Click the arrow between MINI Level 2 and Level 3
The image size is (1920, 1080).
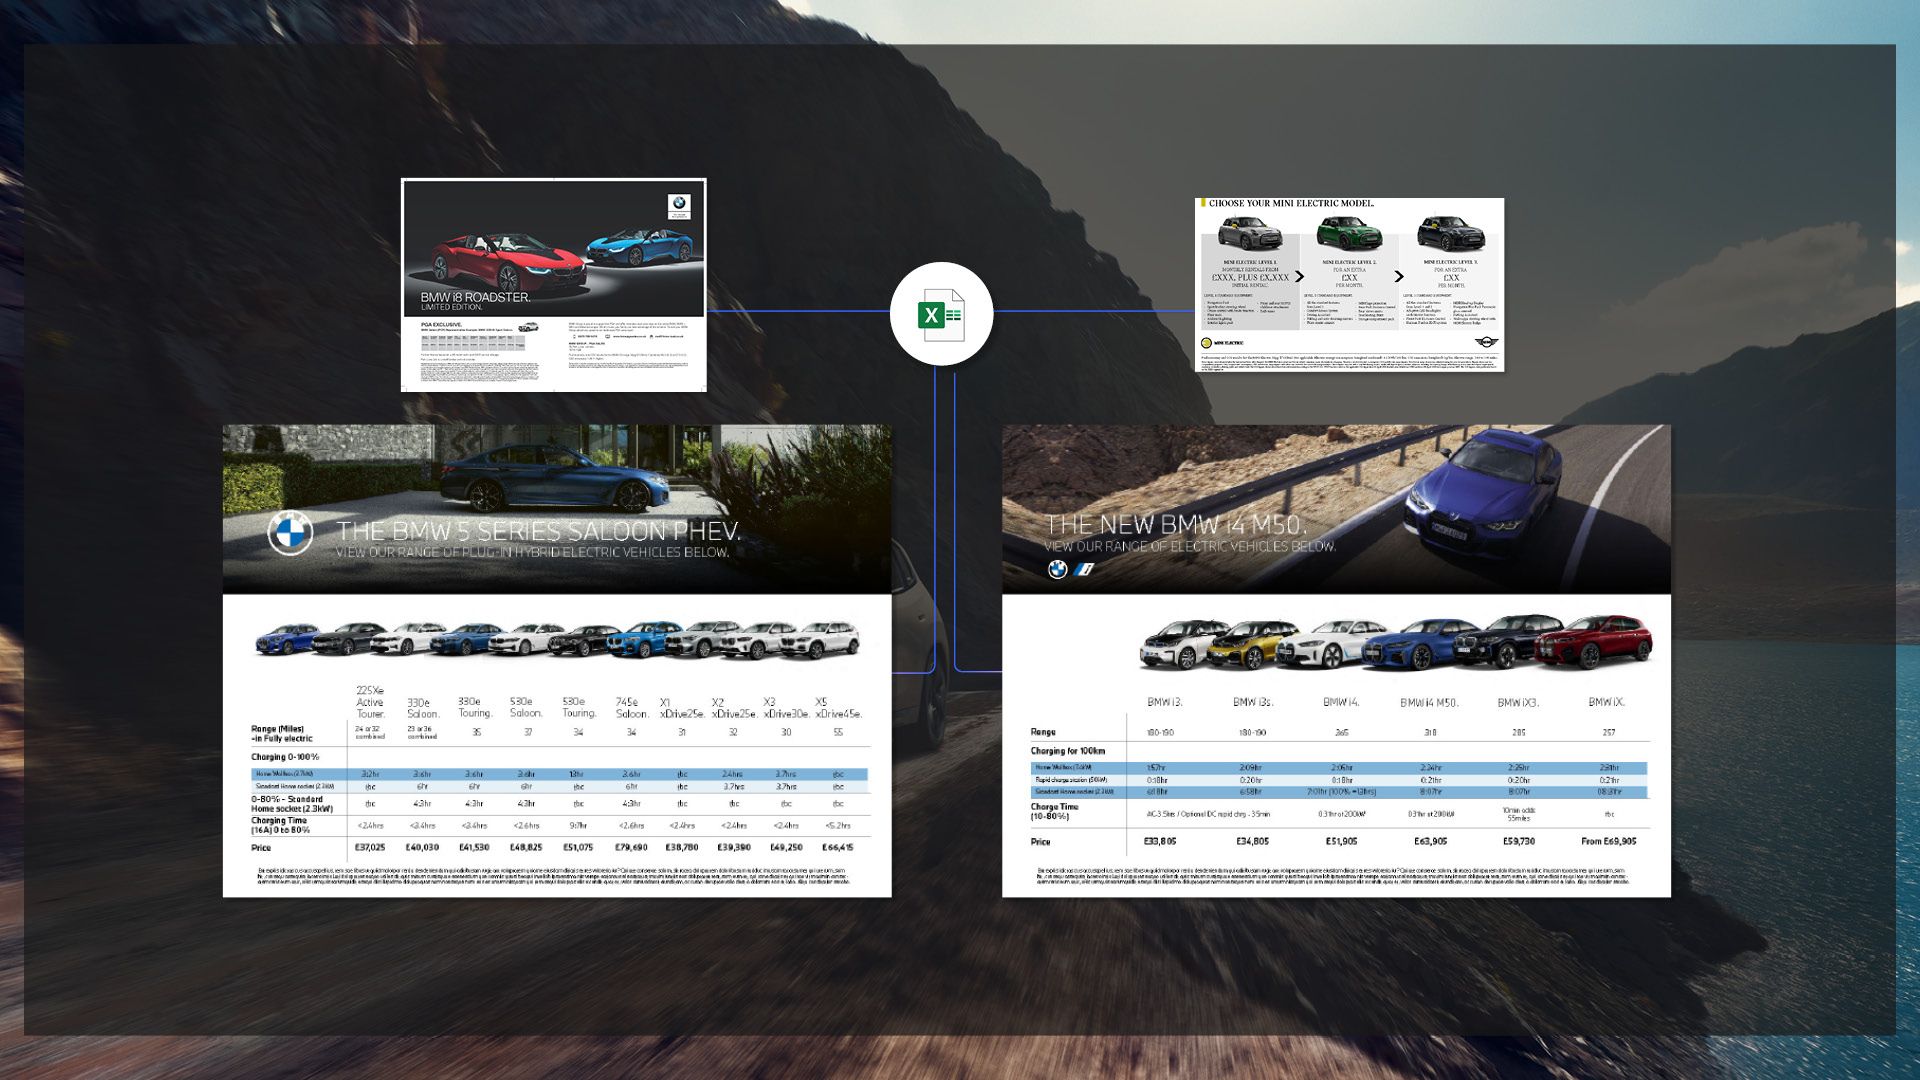click(x=1399, y=277)
